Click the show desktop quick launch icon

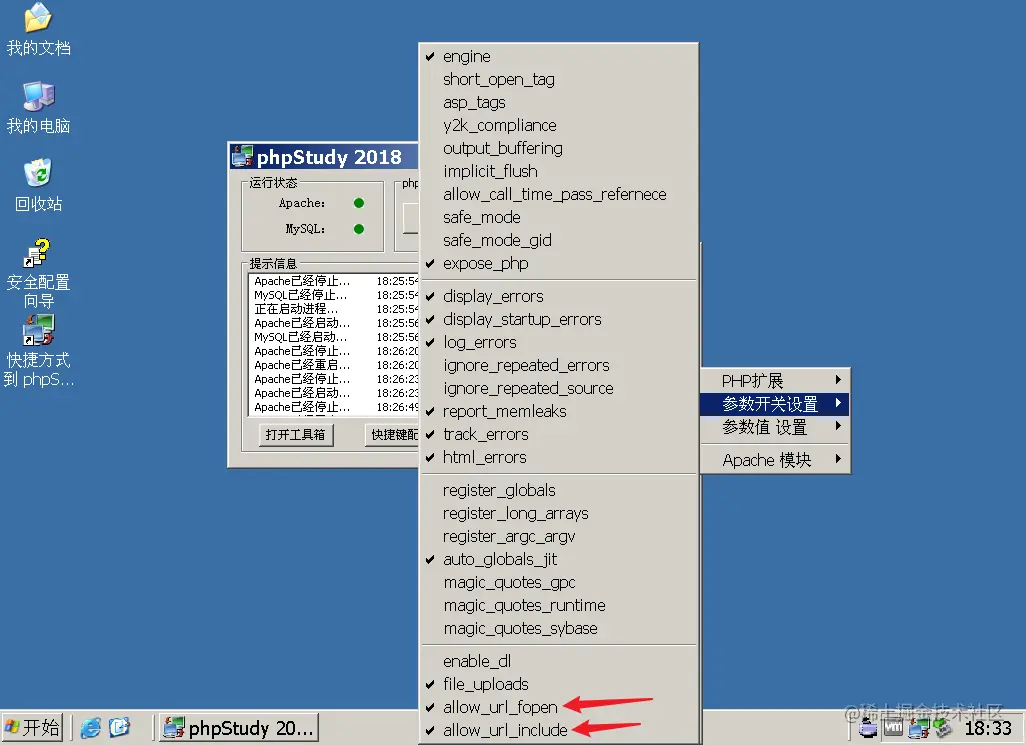[x=119, y=727]
